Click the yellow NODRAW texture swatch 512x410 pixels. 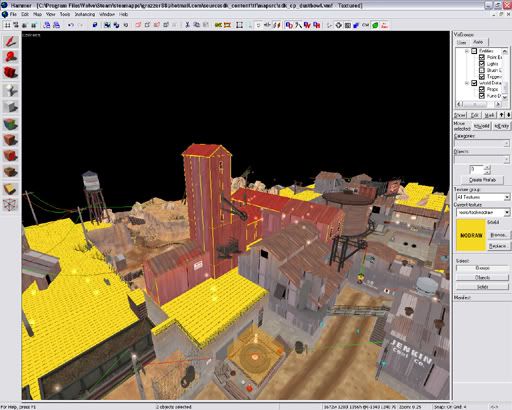point(471,235)
